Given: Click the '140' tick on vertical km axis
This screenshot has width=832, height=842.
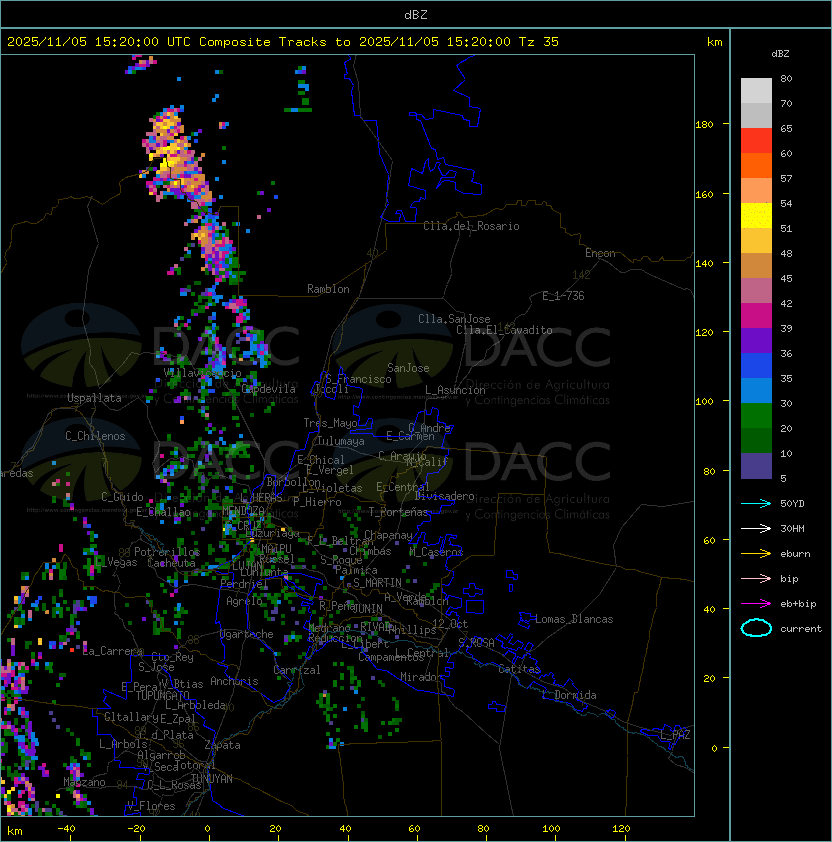Looking at the screenshot, I should (704, 263).
